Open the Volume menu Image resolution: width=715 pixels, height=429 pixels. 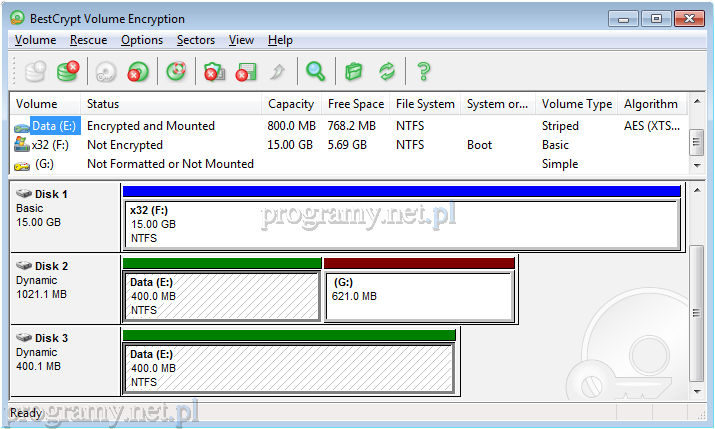click(x=36, y=40)
